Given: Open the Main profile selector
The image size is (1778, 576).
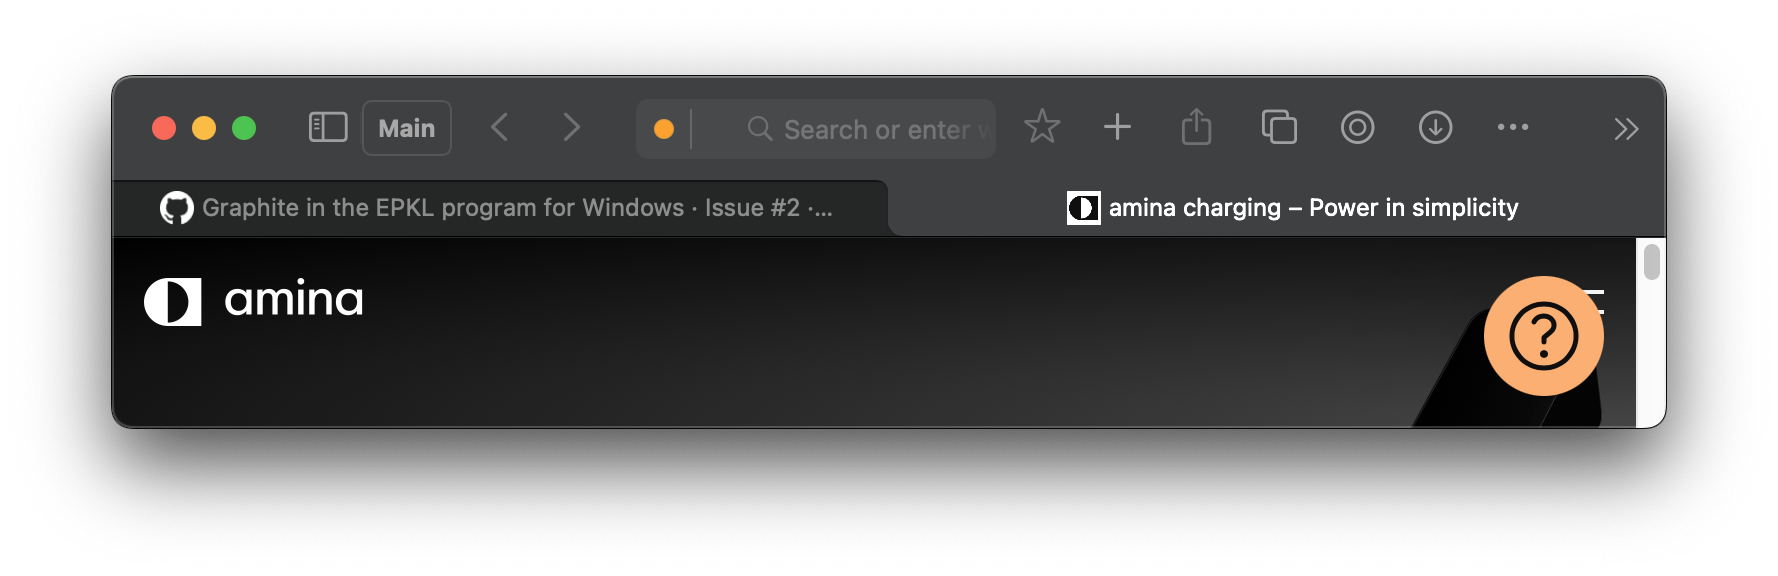Looking at the screenshot, I should click(x=407, y=128).
